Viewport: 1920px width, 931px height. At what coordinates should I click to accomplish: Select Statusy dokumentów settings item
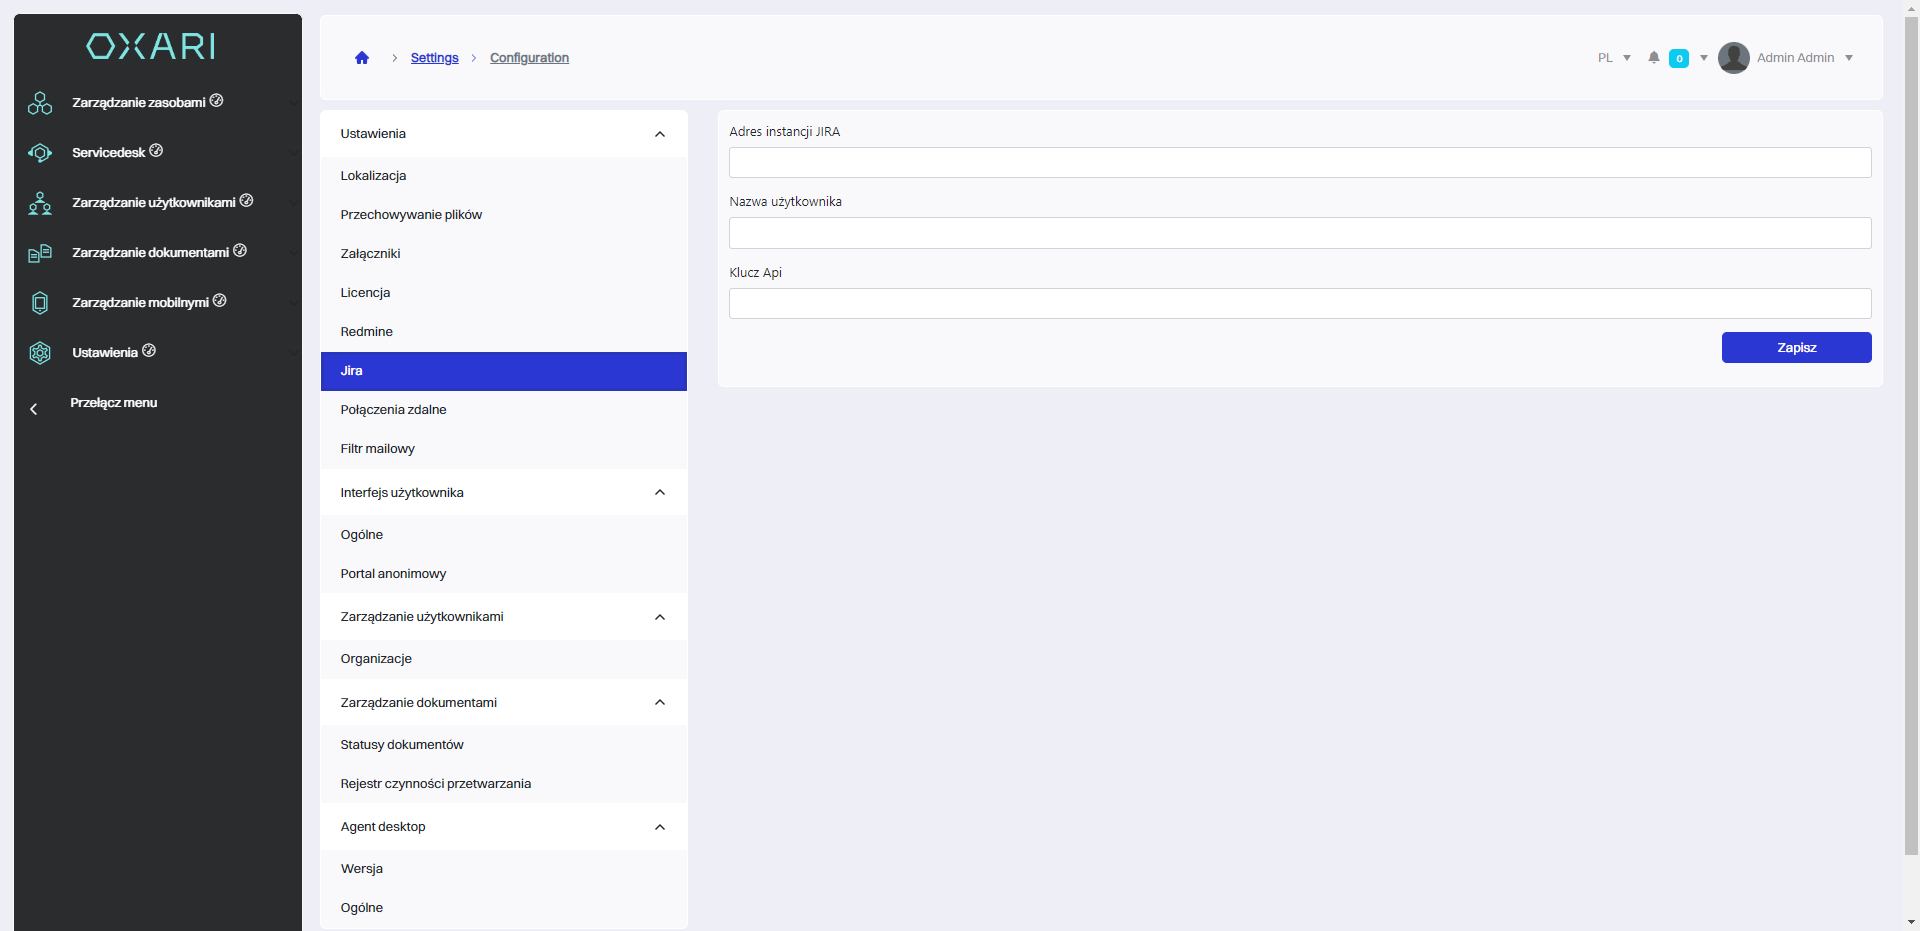pos(504,745)
